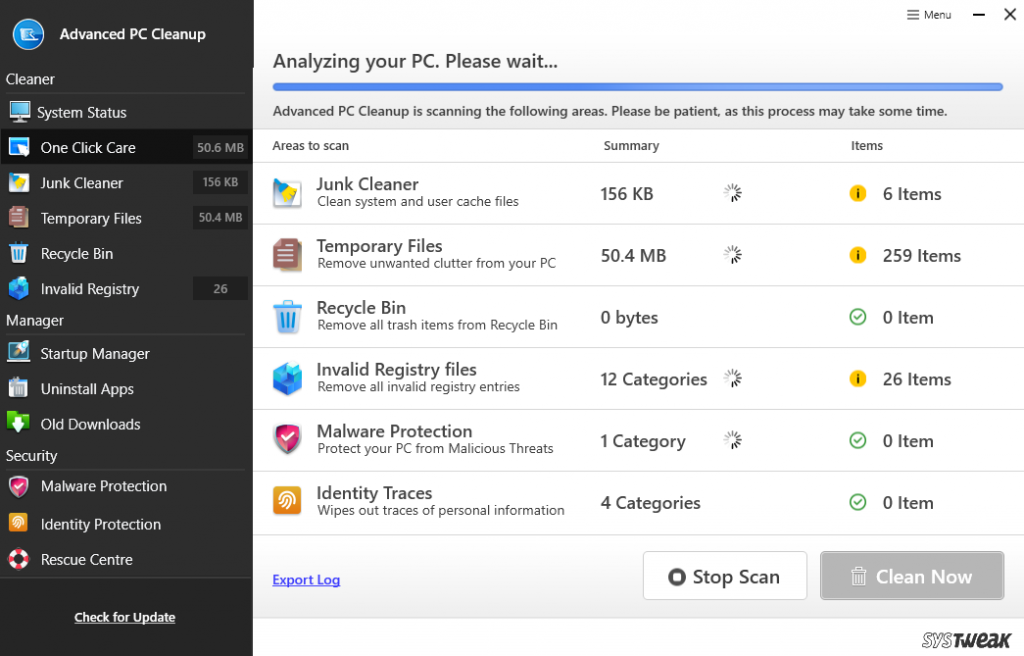Click the Junk Cleaner sidebar broom icon
The image size is (1024, 656).
click(x=19, y=183)
